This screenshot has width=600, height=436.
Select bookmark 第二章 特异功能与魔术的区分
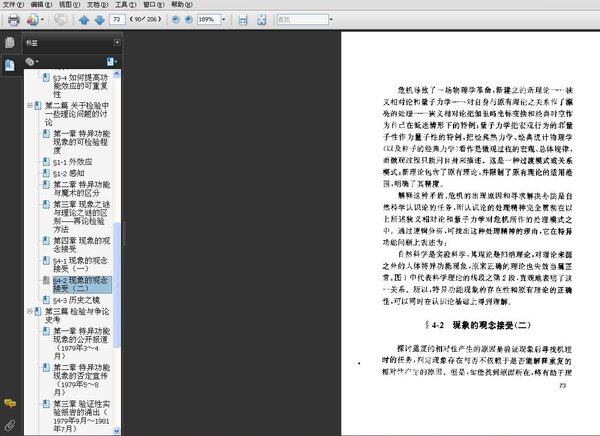[x=82, y=189]
